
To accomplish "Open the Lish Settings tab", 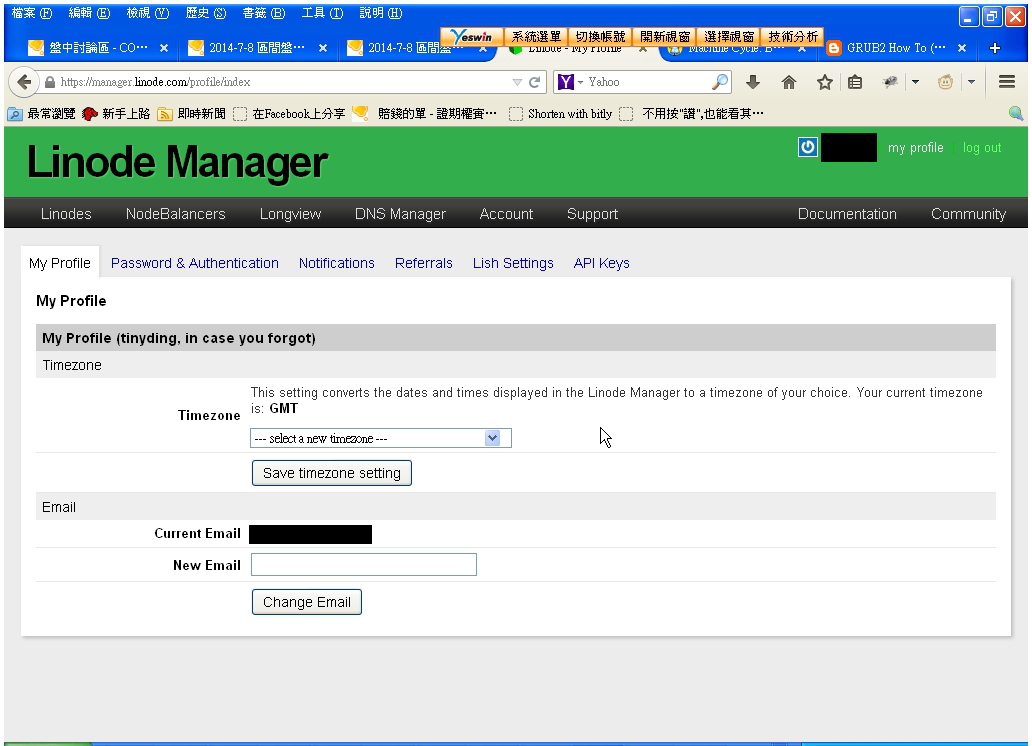I will [x=513, y=263].
